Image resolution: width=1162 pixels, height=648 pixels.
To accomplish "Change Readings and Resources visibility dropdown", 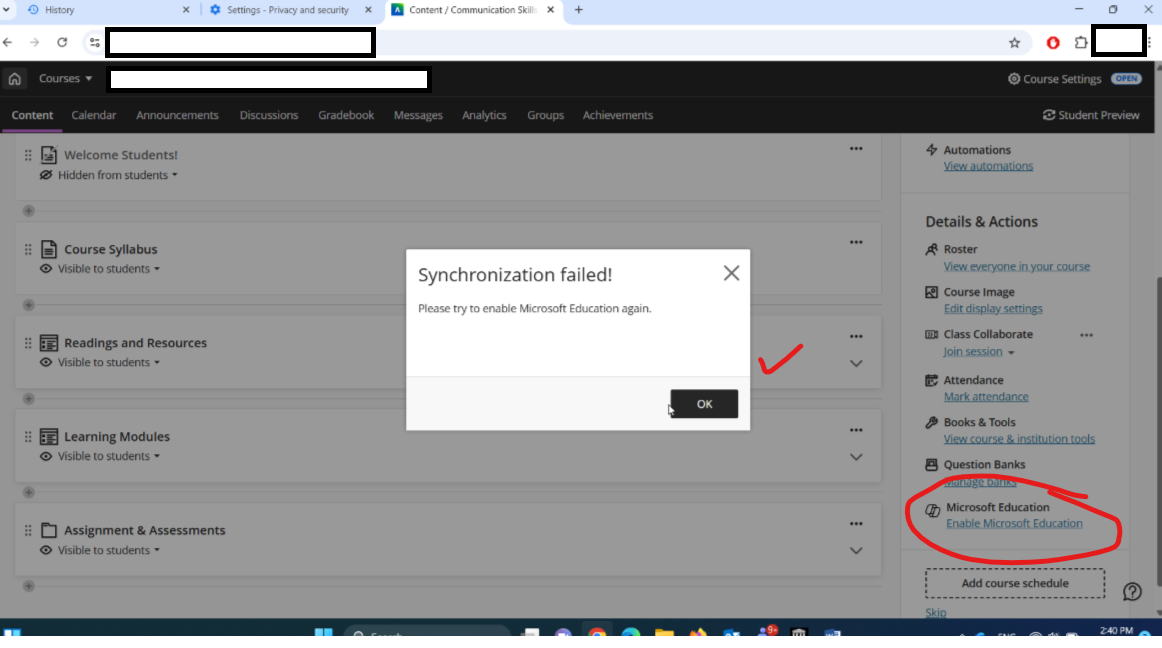I will tap(101, 363).
